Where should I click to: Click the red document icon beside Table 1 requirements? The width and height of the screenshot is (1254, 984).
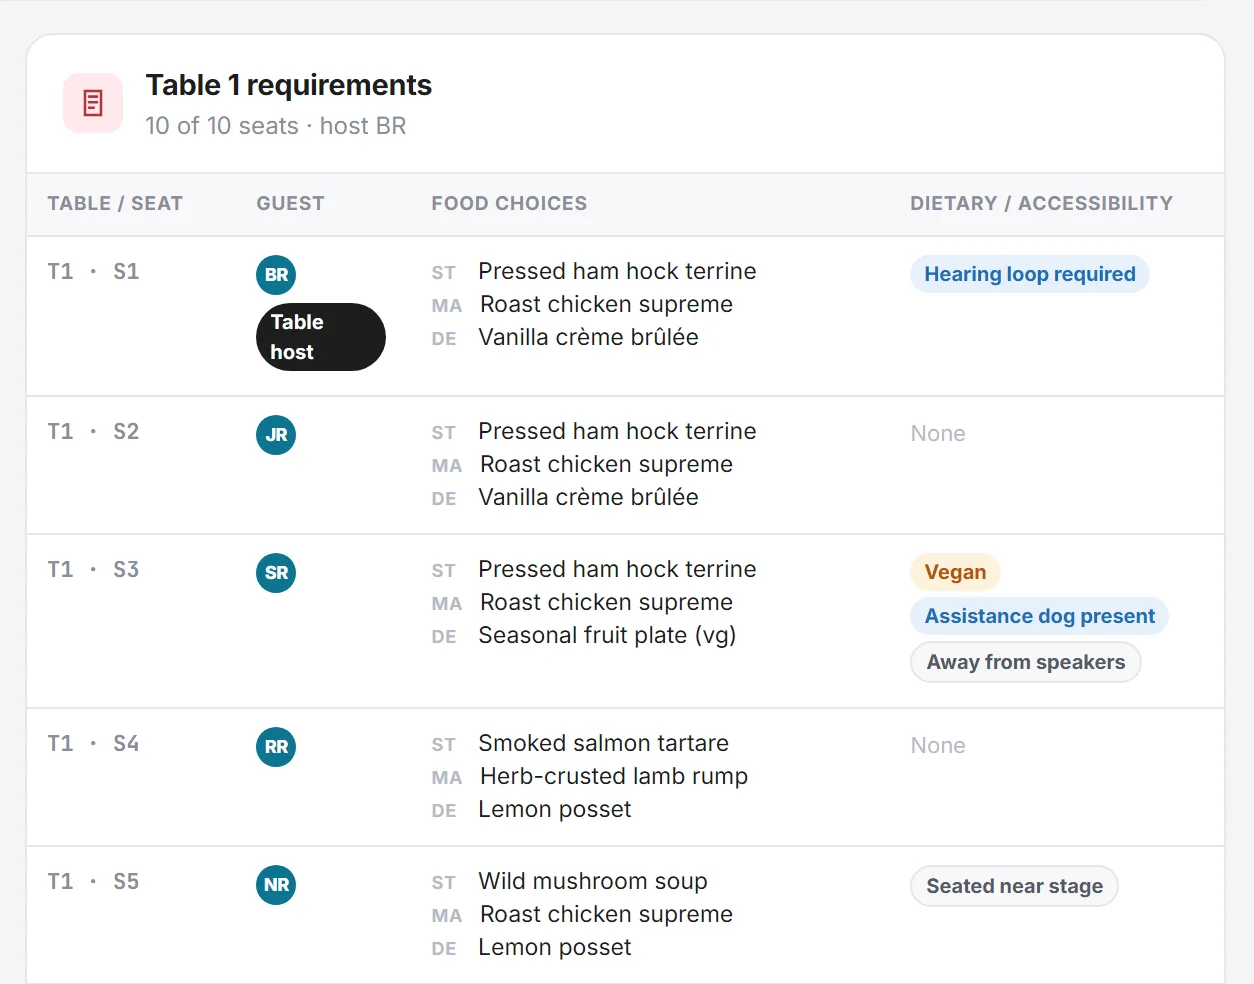(x=93, y=103)
